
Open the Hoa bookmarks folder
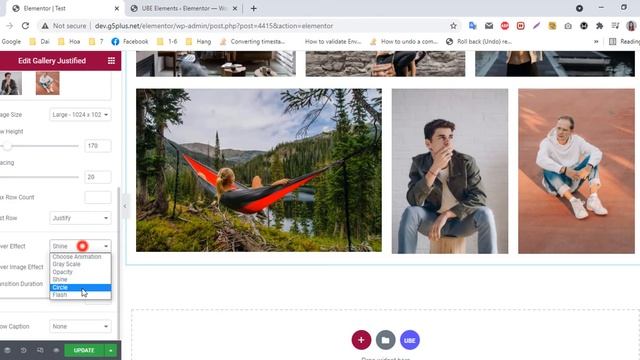pos(69,42)
